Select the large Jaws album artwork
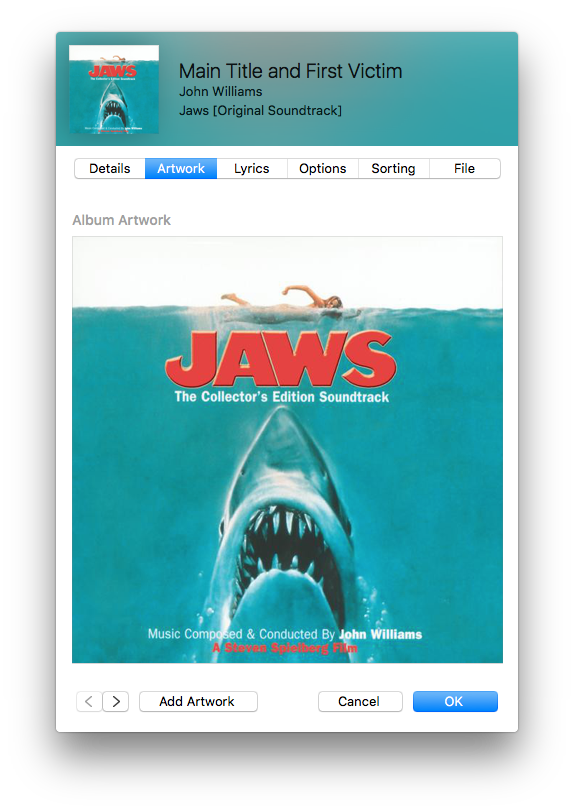Viewport: 574px width, 812px height. pyautogui.click(x=287, y=450)
